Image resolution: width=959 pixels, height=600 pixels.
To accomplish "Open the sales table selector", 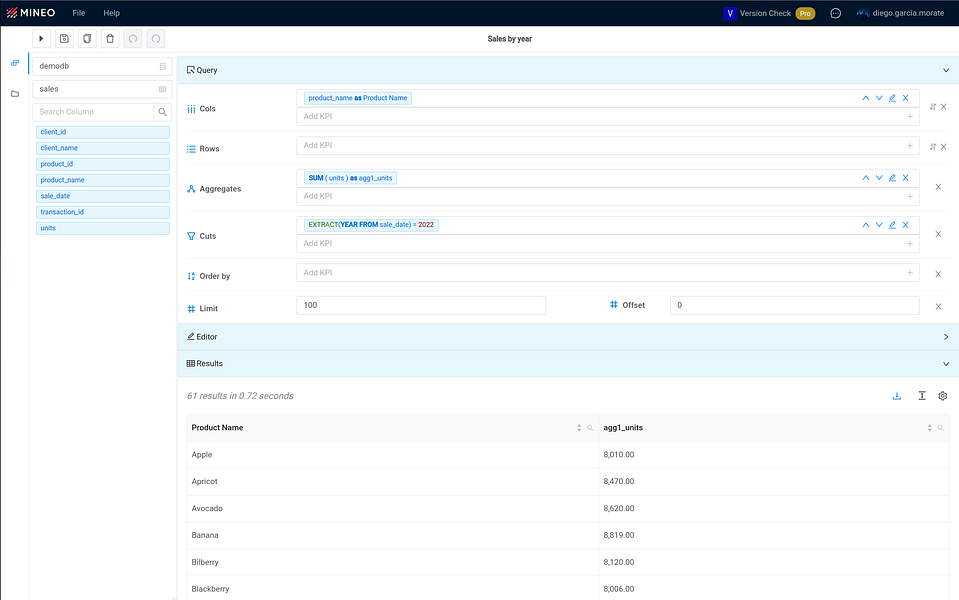I will point(102,89).
